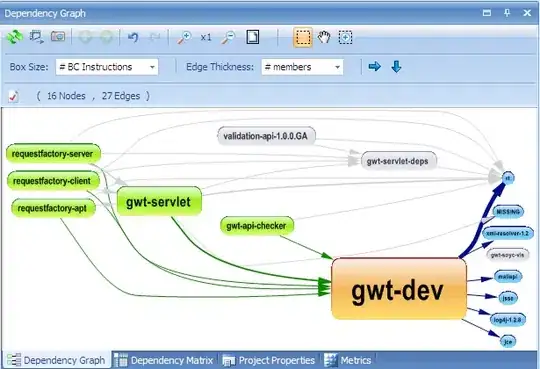Select the jsse node
This screenshot has width=540, height=369.
pos(508,298)
